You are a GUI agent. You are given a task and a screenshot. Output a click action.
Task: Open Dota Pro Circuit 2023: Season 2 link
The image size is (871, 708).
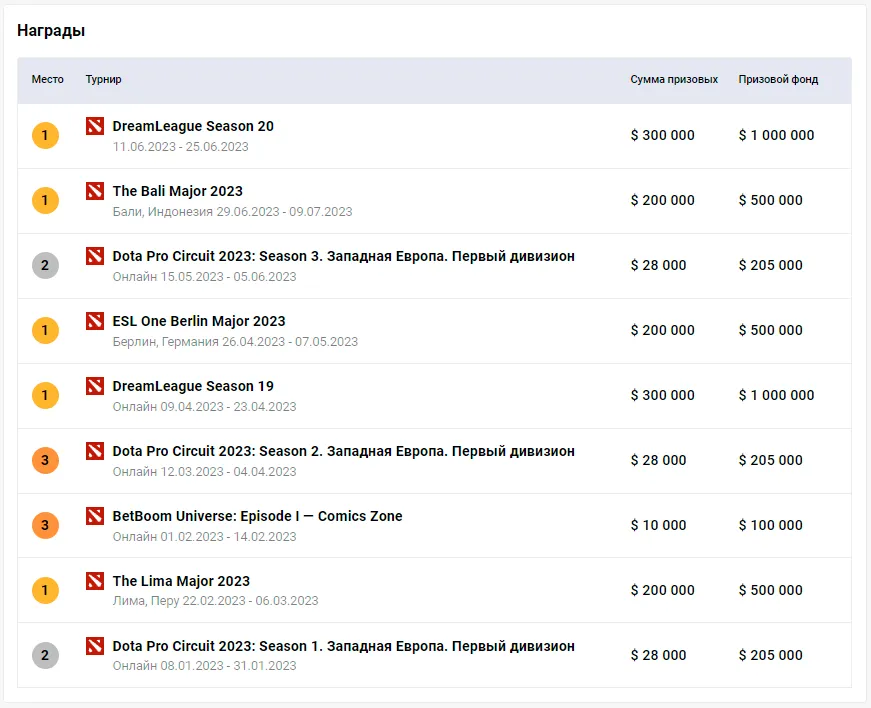[343, 451]
